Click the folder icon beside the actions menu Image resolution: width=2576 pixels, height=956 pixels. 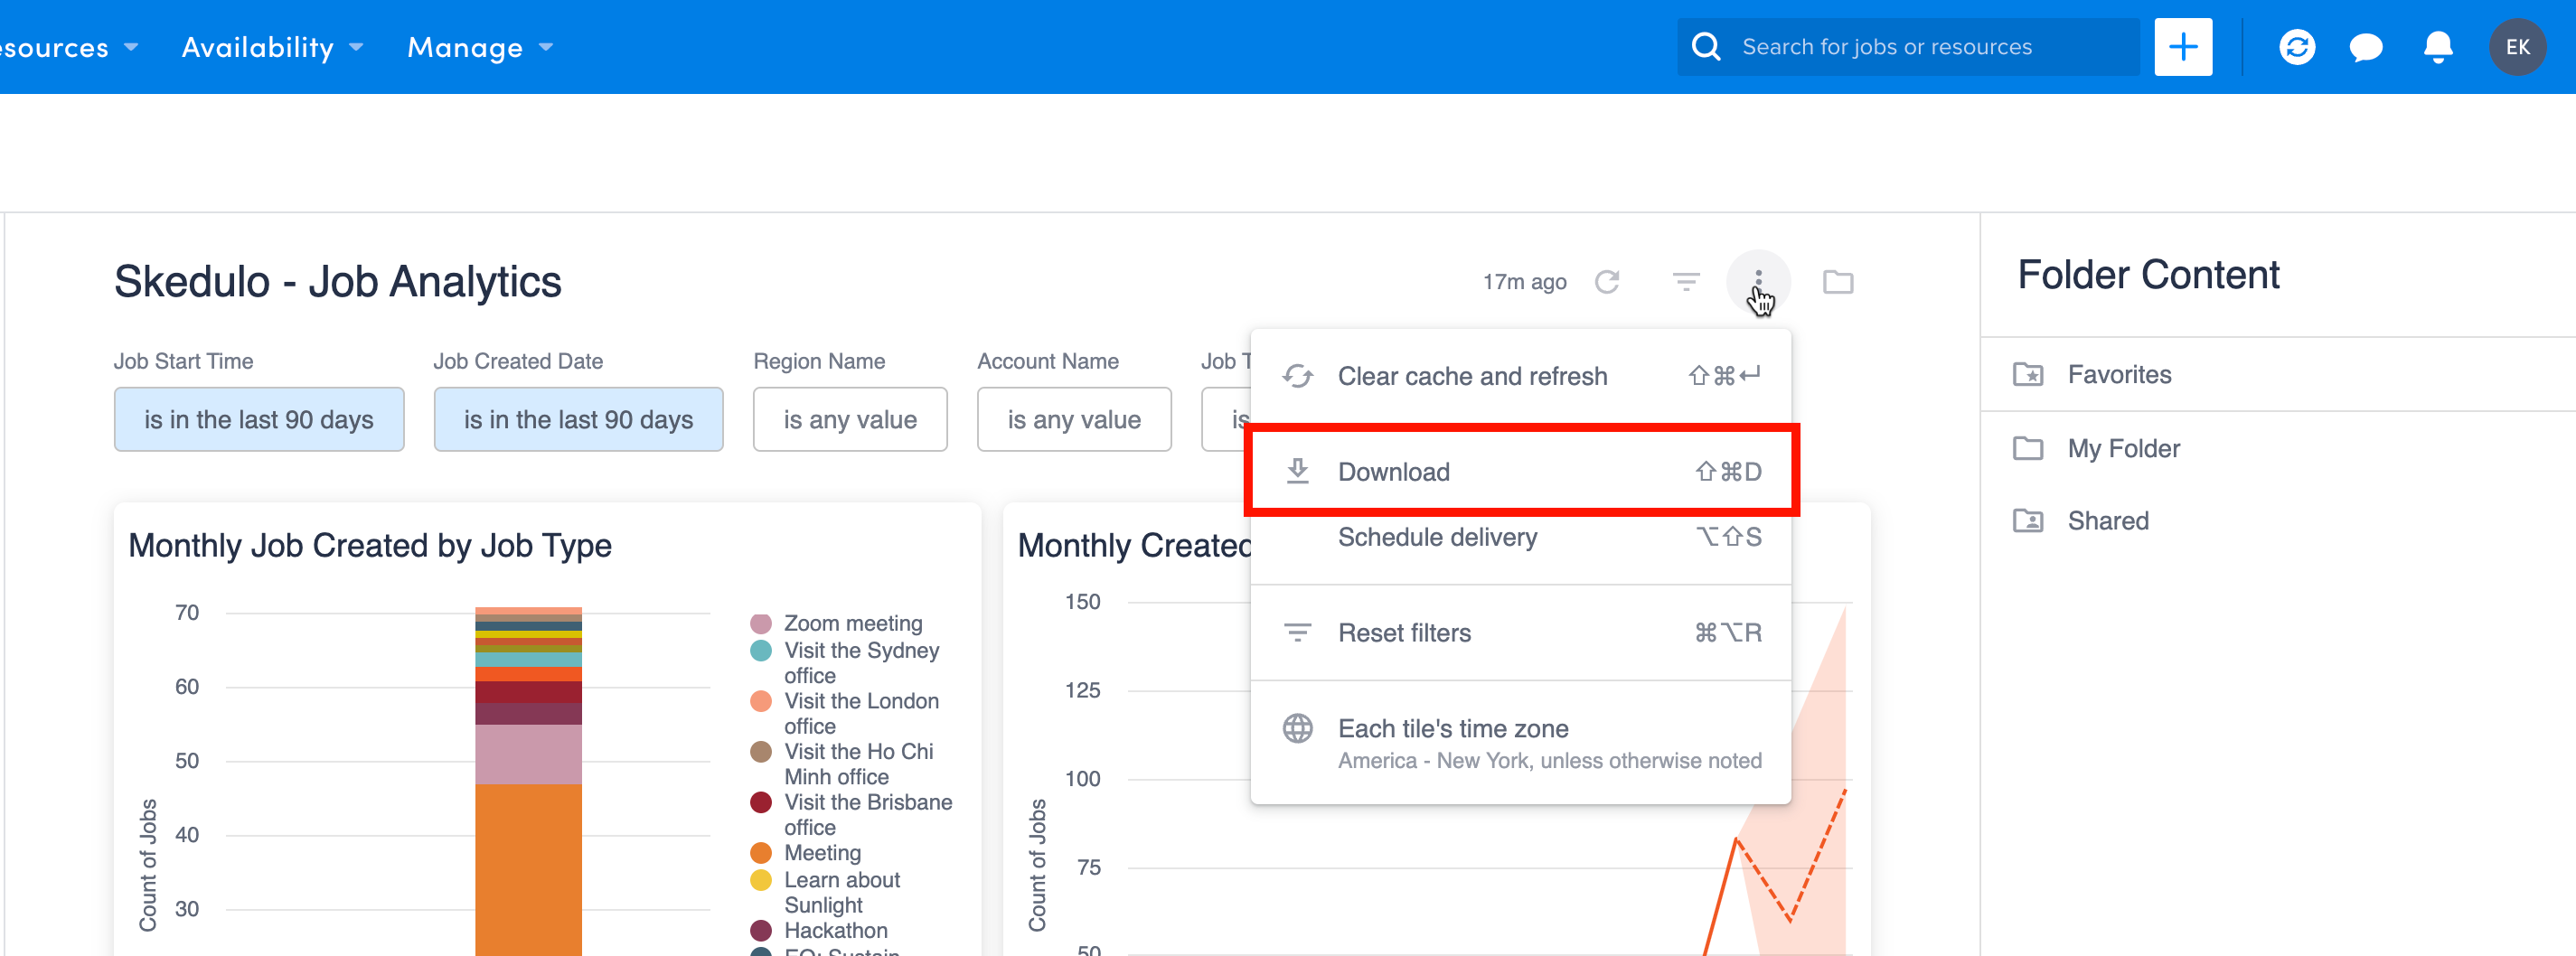(1838, 282)
